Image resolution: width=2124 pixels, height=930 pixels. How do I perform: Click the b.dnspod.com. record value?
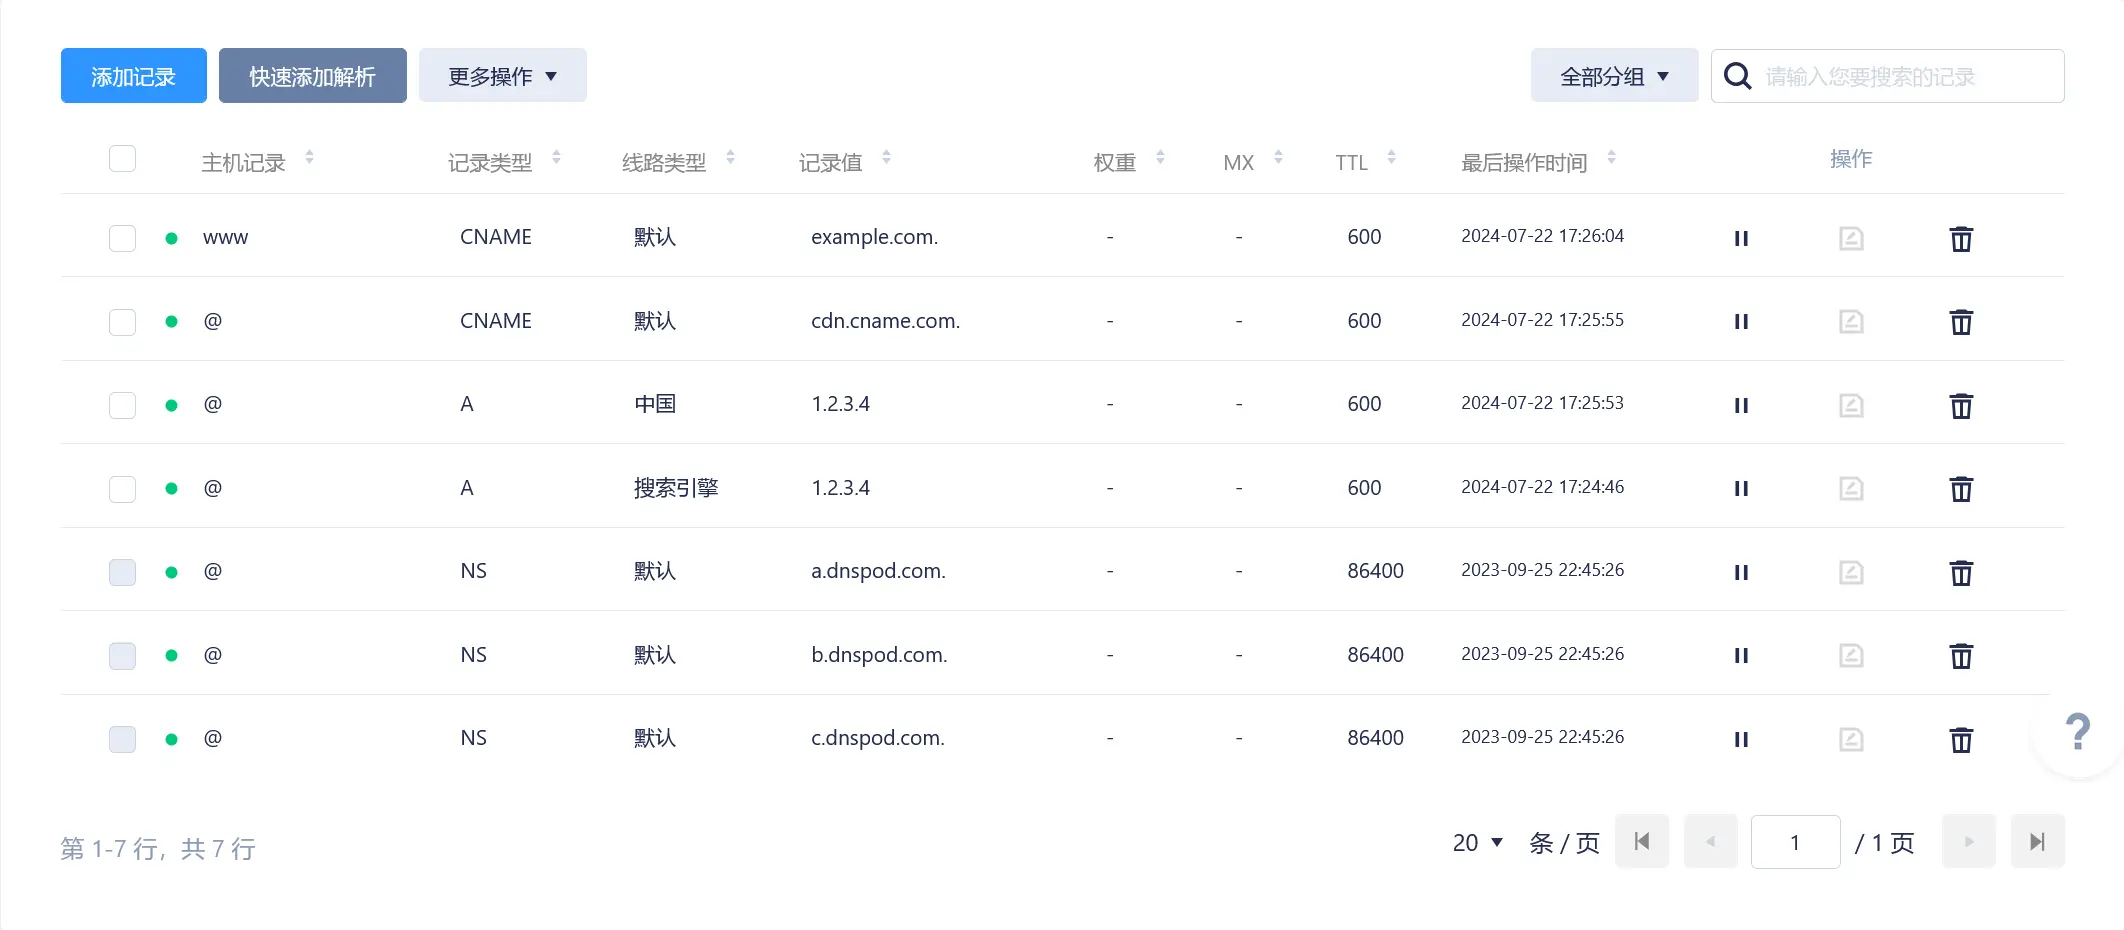tap(879, 655)
